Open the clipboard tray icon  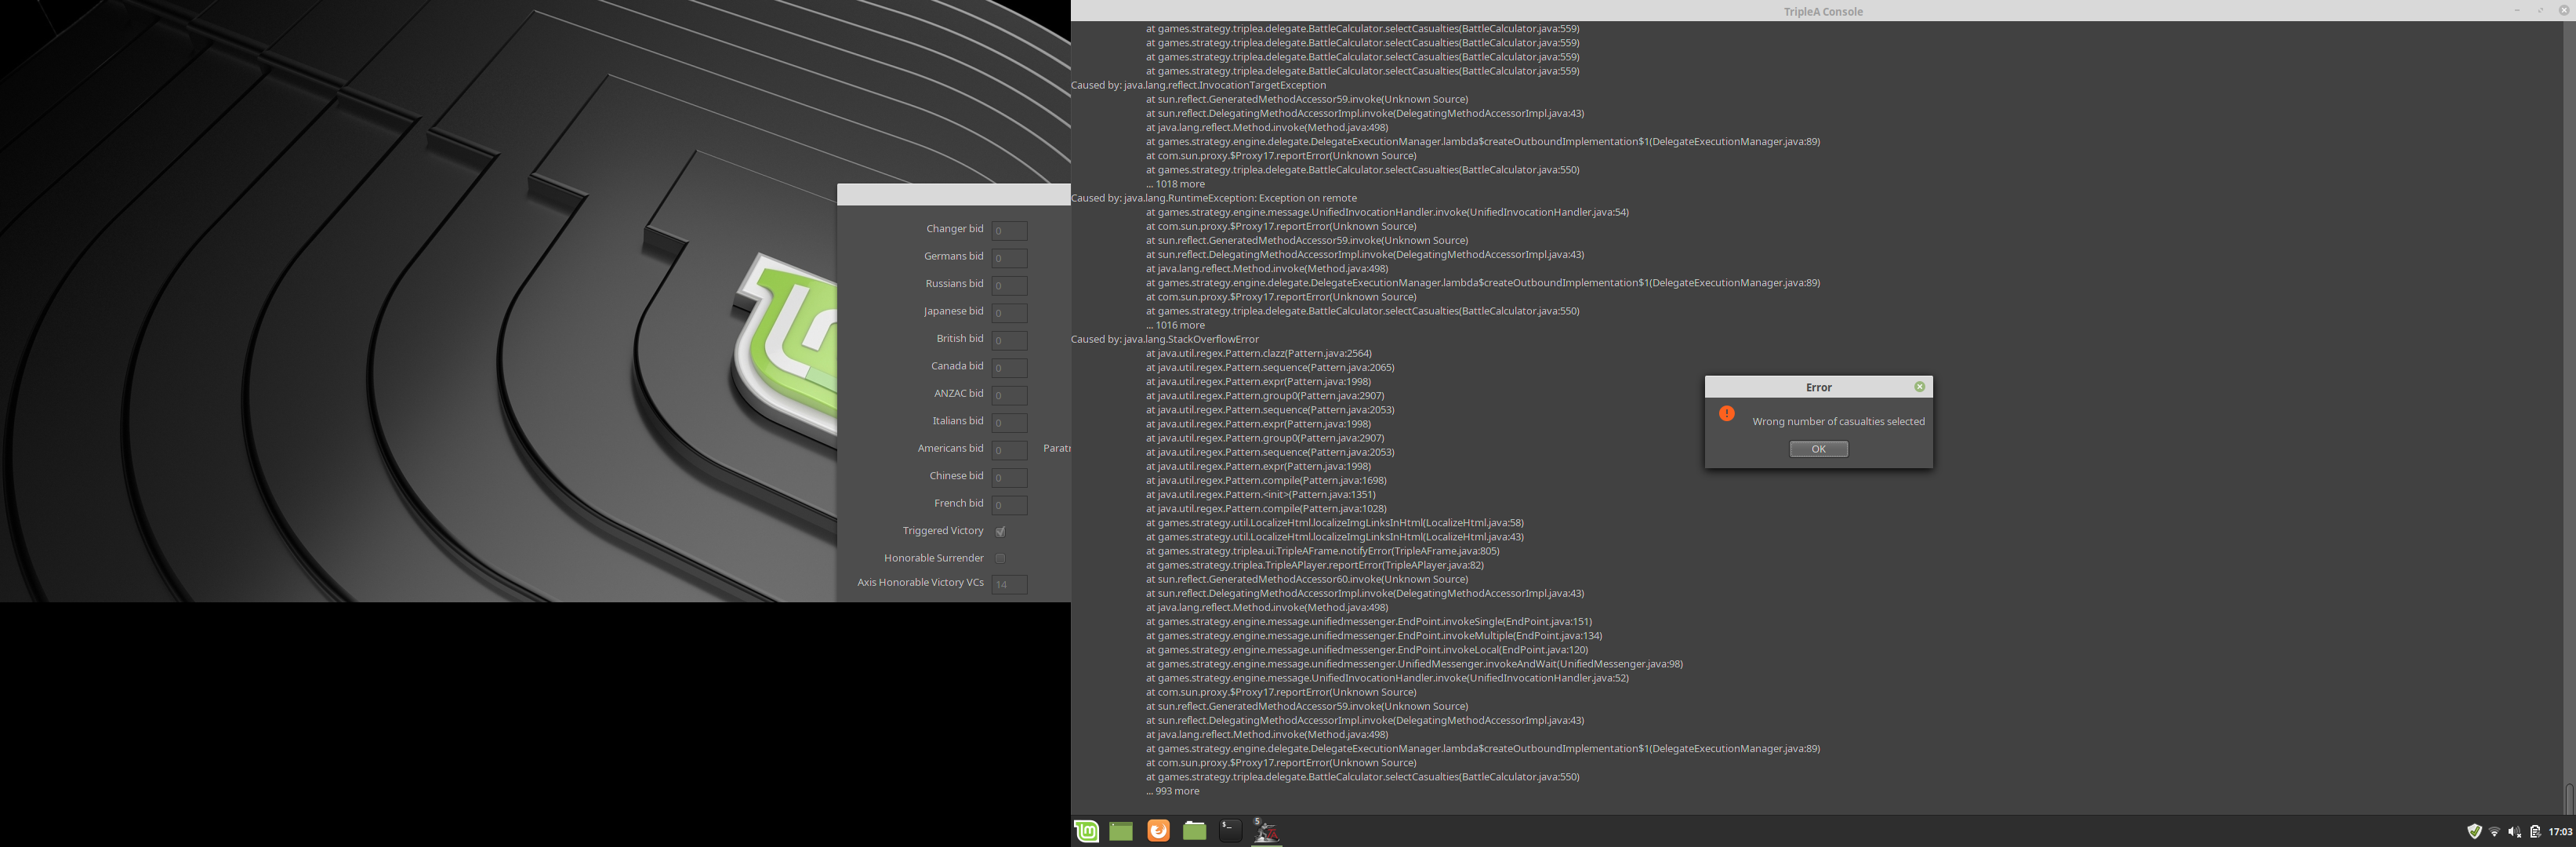pos(2535,831)
